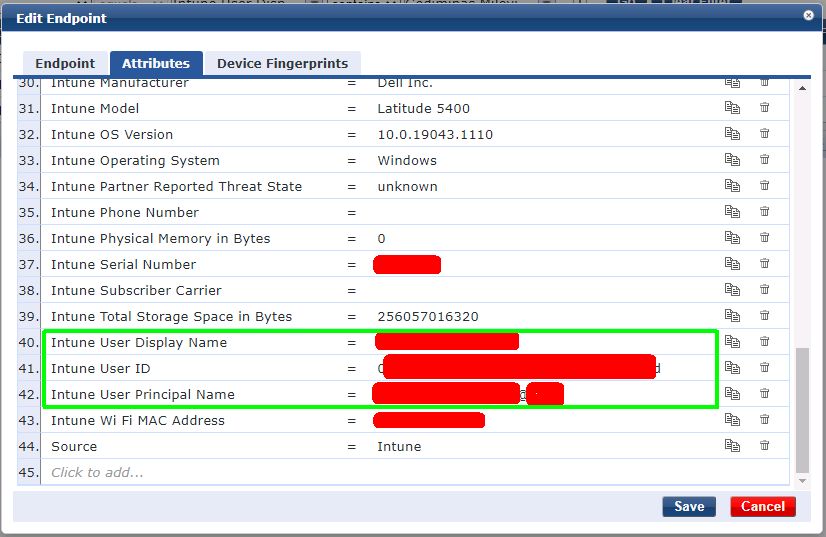Copy the Intune User Principal Name row

(x=732, y=393)
